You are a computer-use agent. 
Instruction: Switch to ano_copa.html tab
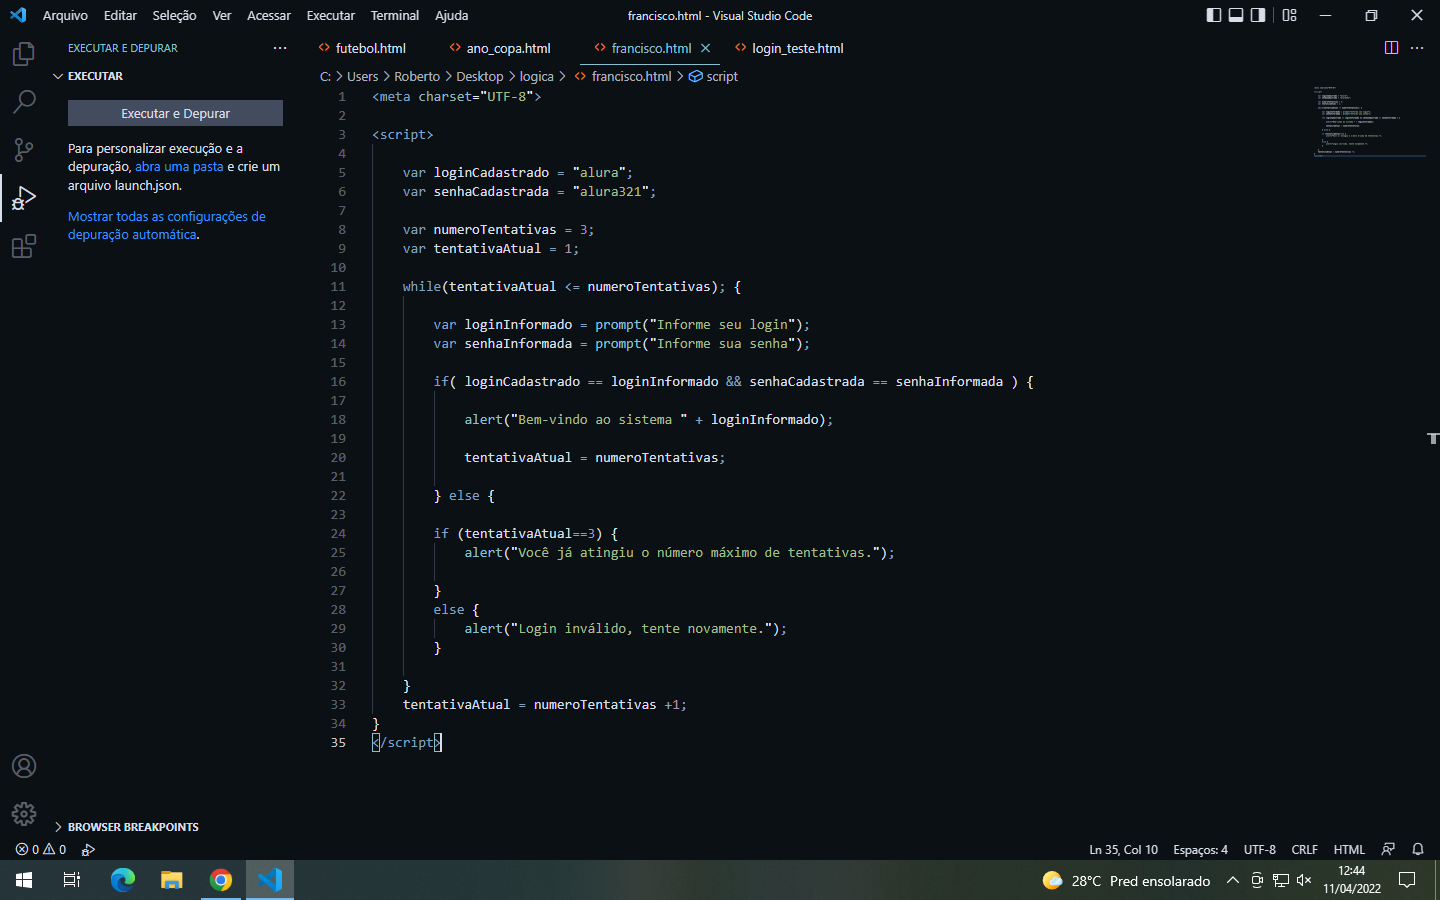tap(508, 48)
